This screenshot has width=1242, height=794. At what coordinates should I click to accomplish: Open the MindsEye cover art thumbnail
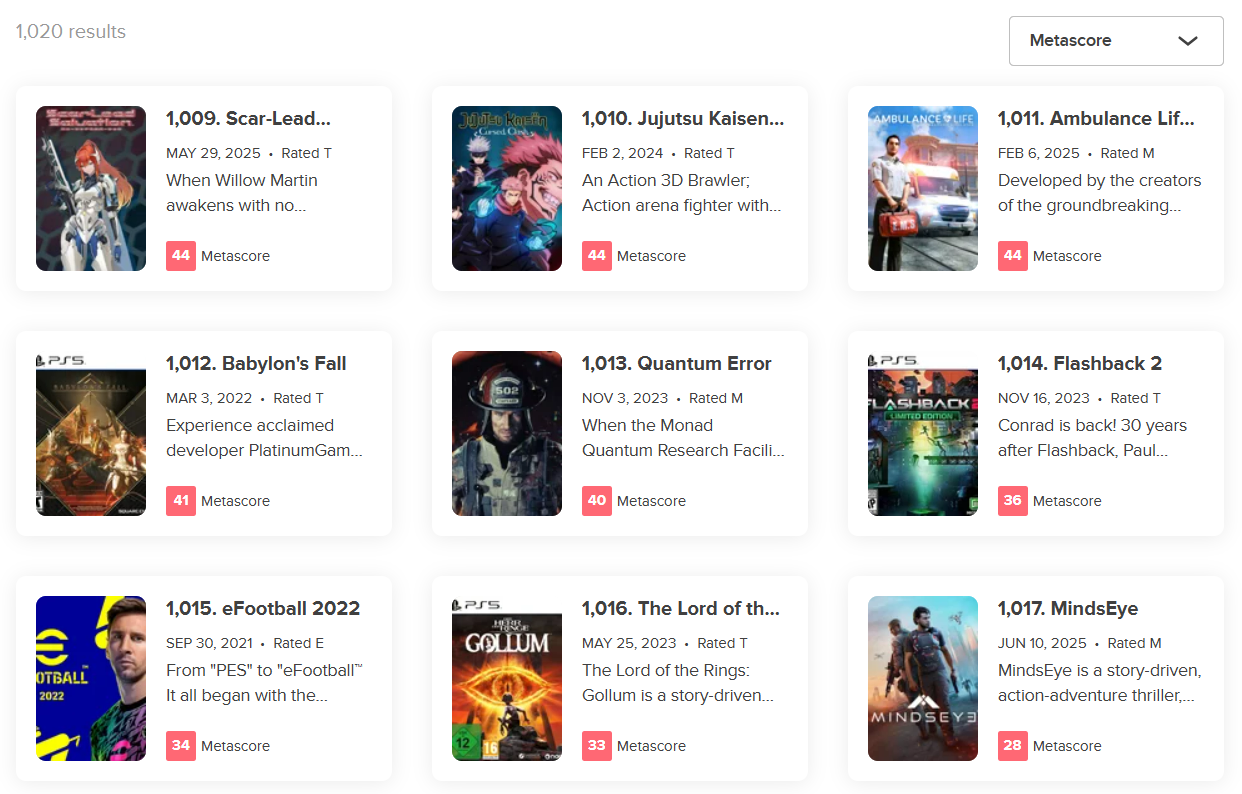923,678
